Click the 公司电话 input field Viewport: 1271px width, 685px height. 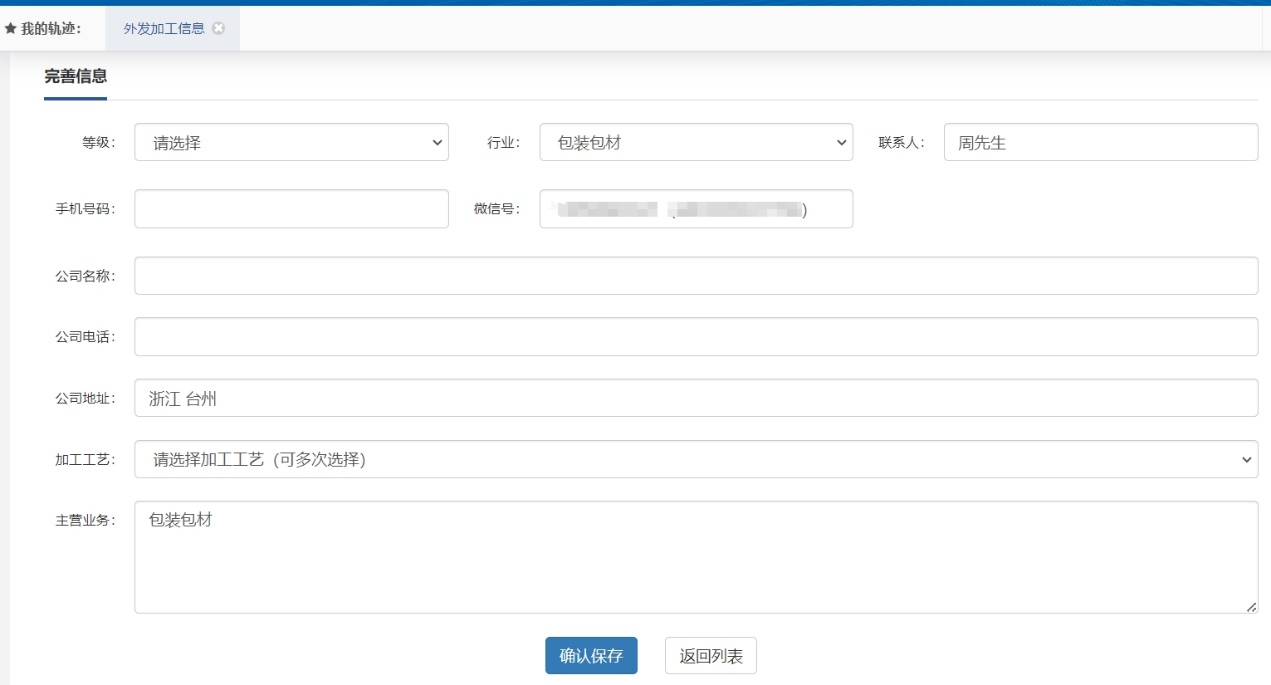tap(696, 337)
